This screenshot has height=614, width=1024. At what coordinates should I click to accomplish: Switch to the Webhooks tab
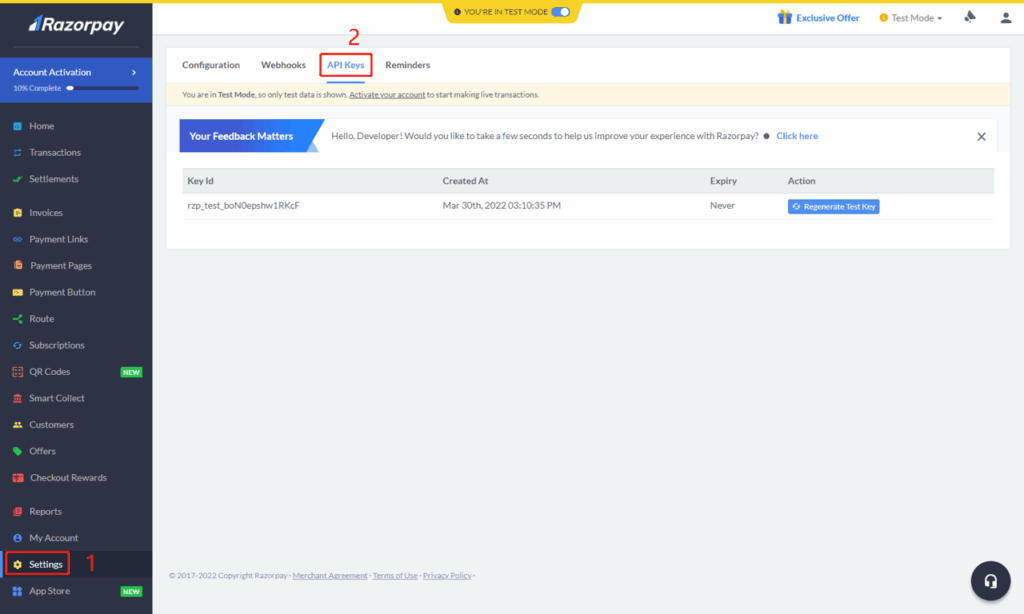[x=283, y=65]
